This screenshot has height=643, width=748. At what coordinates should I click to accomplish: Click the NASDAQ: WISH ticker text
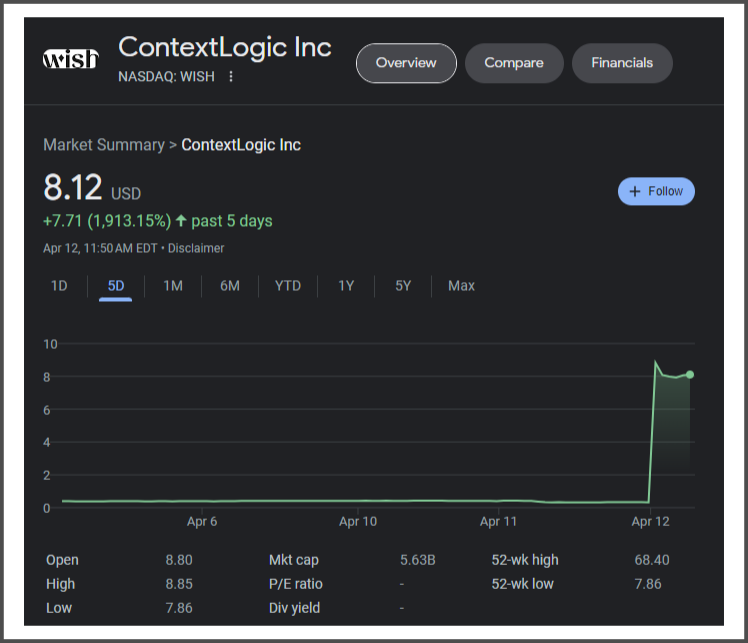166,76
